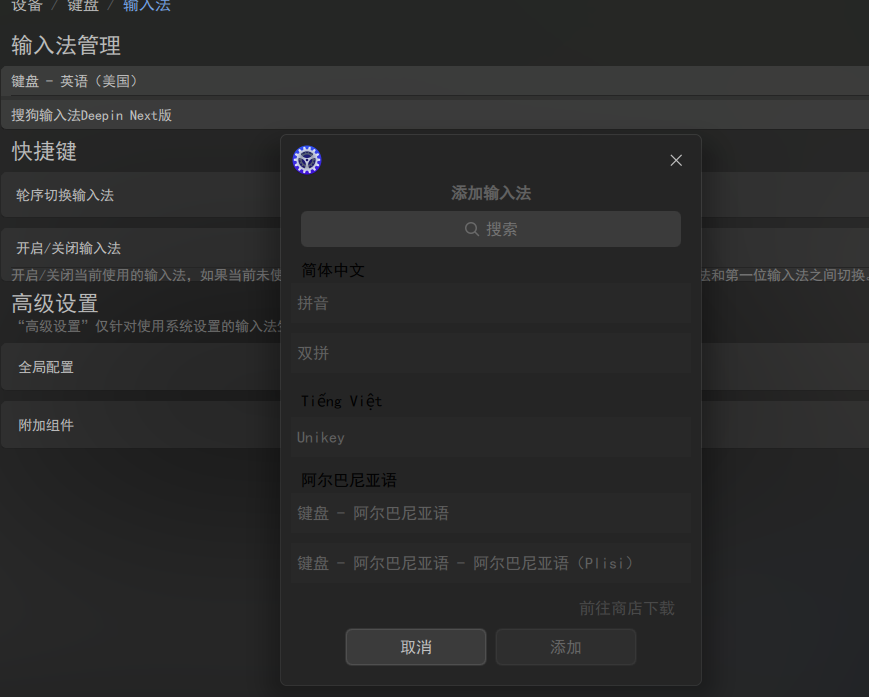The height and width of the screenshot is (697, 869).
Task: Click the 添加 button
Action: [565, 647]
